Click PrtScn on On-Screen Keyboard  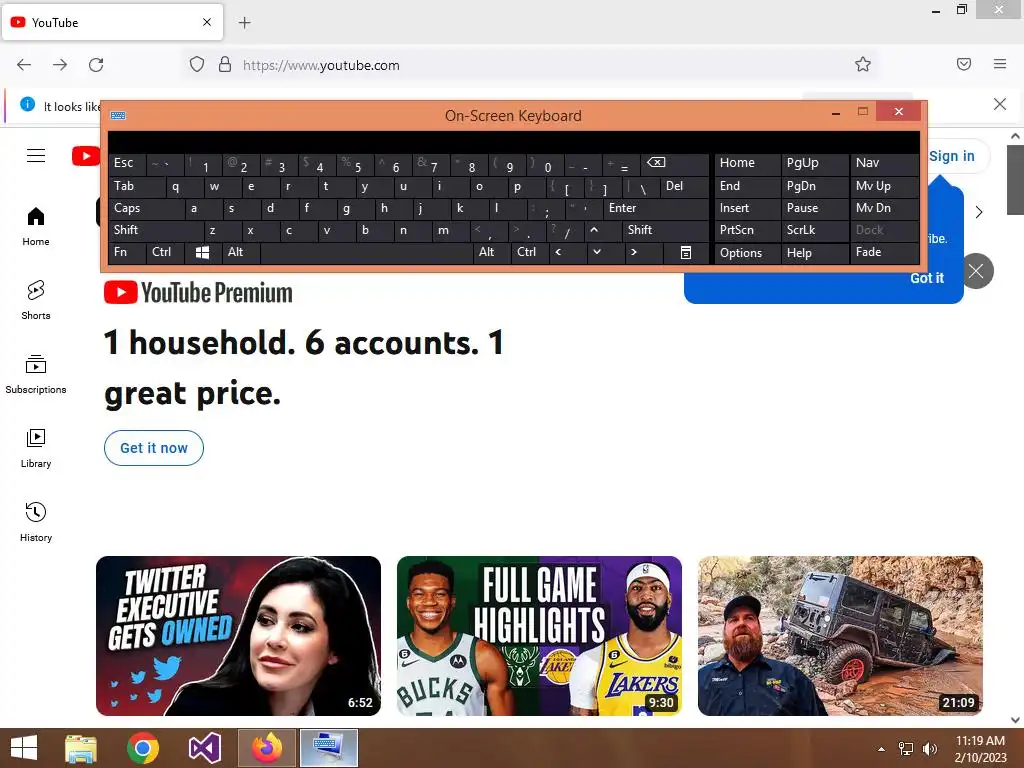point(747,230)
